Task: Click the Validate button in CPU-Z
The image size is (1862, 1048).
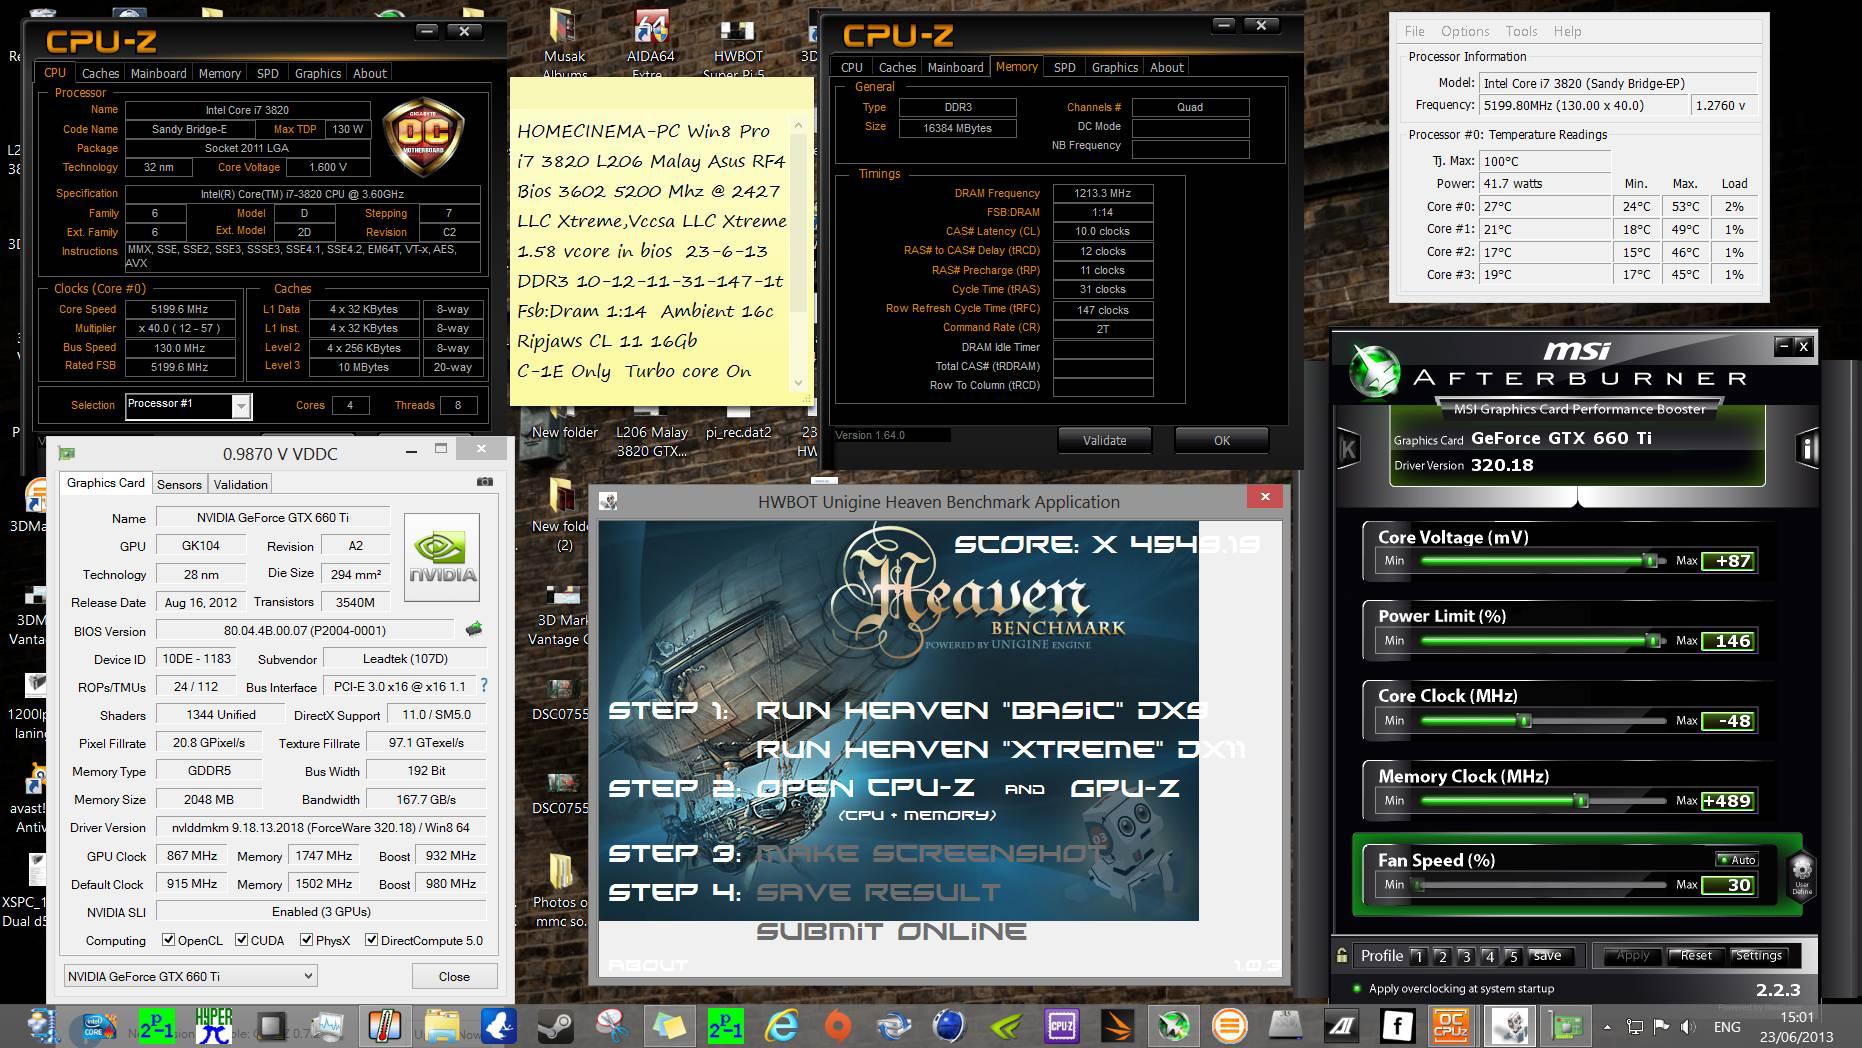Action: tap(1104, 440)
